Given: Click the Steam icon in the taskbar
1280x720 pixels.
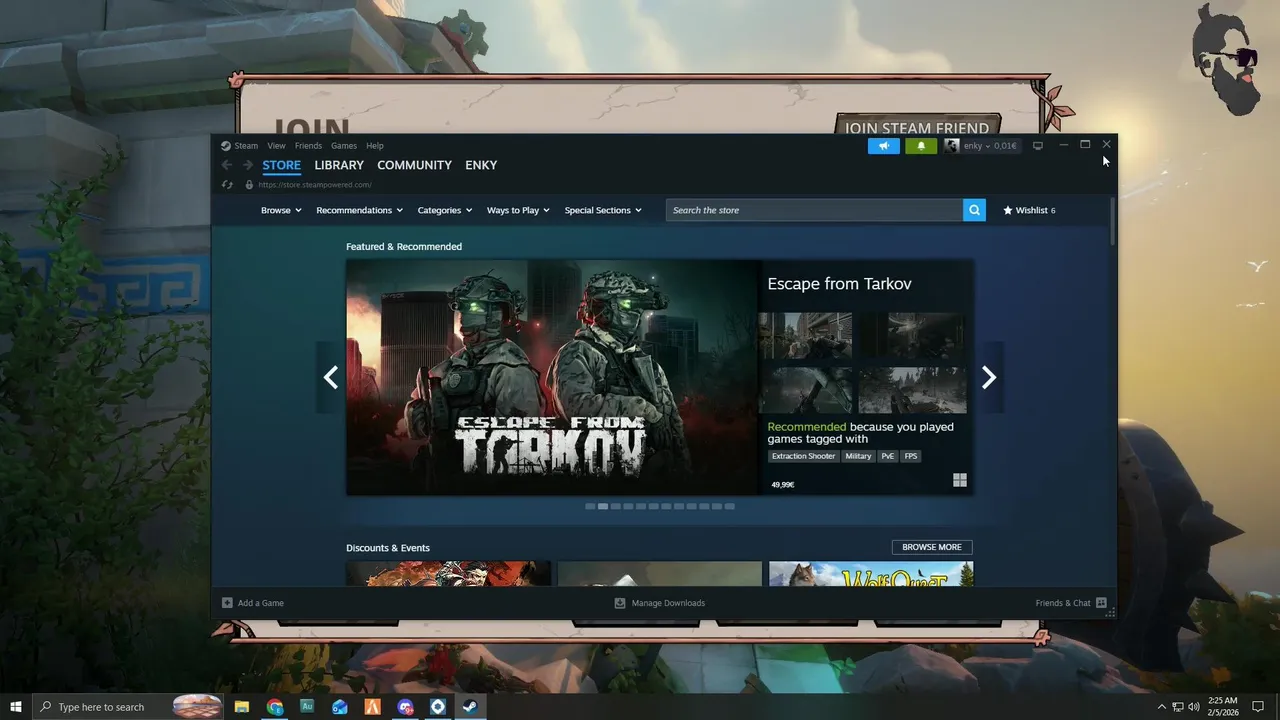Looking at the screenshot, I should tap(470, 707).
